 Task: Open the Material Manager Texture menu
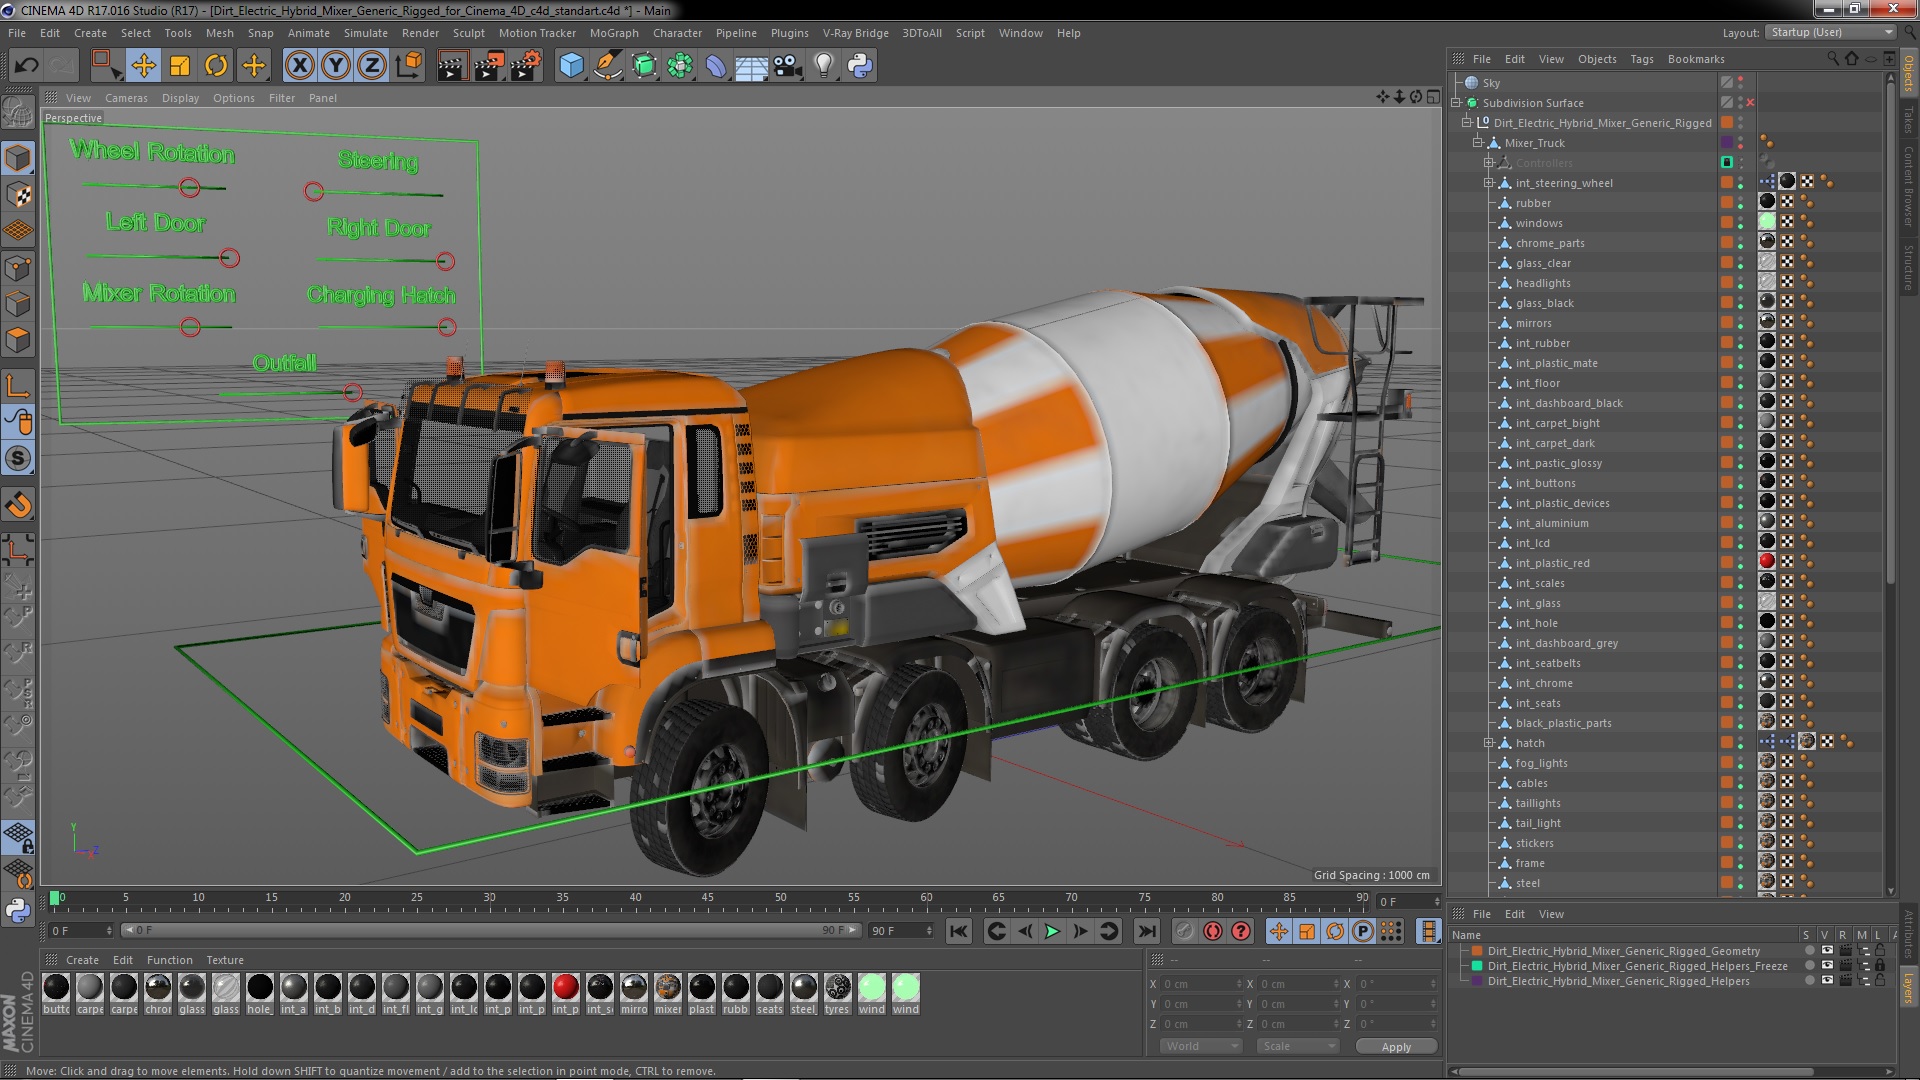pyautogui.click(x=225, y=960)
